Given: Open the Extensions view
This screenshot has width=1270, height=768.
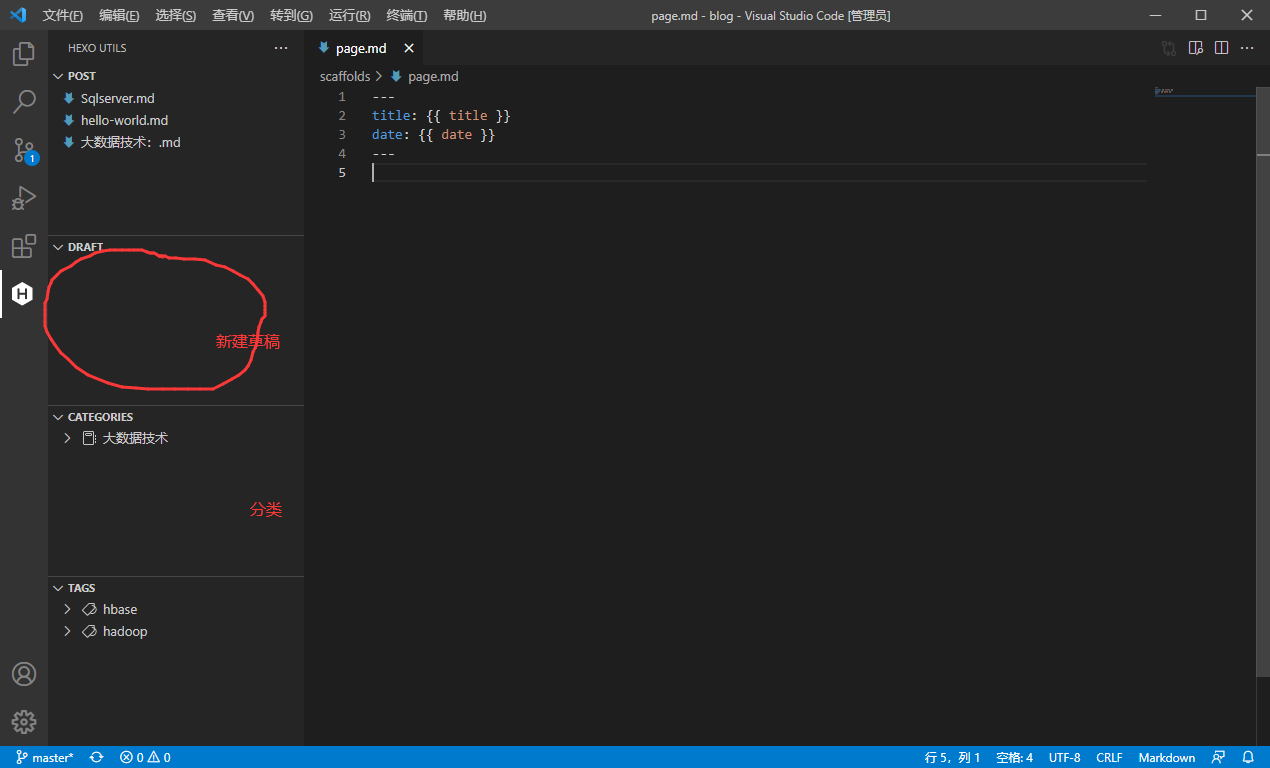Looking at the screenshot, I should 24,246.
